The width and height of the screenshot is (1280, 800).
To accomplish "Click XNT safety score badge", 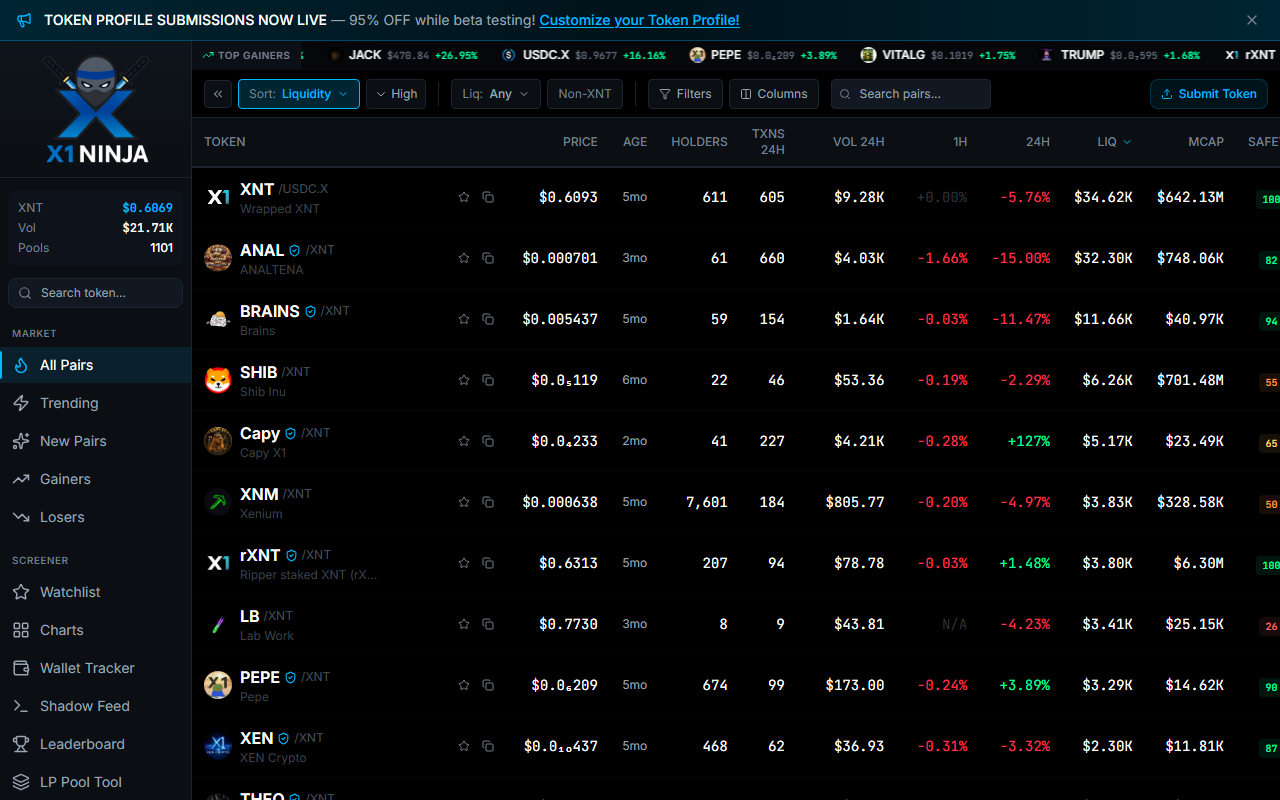I will (x=1269, y=199).
